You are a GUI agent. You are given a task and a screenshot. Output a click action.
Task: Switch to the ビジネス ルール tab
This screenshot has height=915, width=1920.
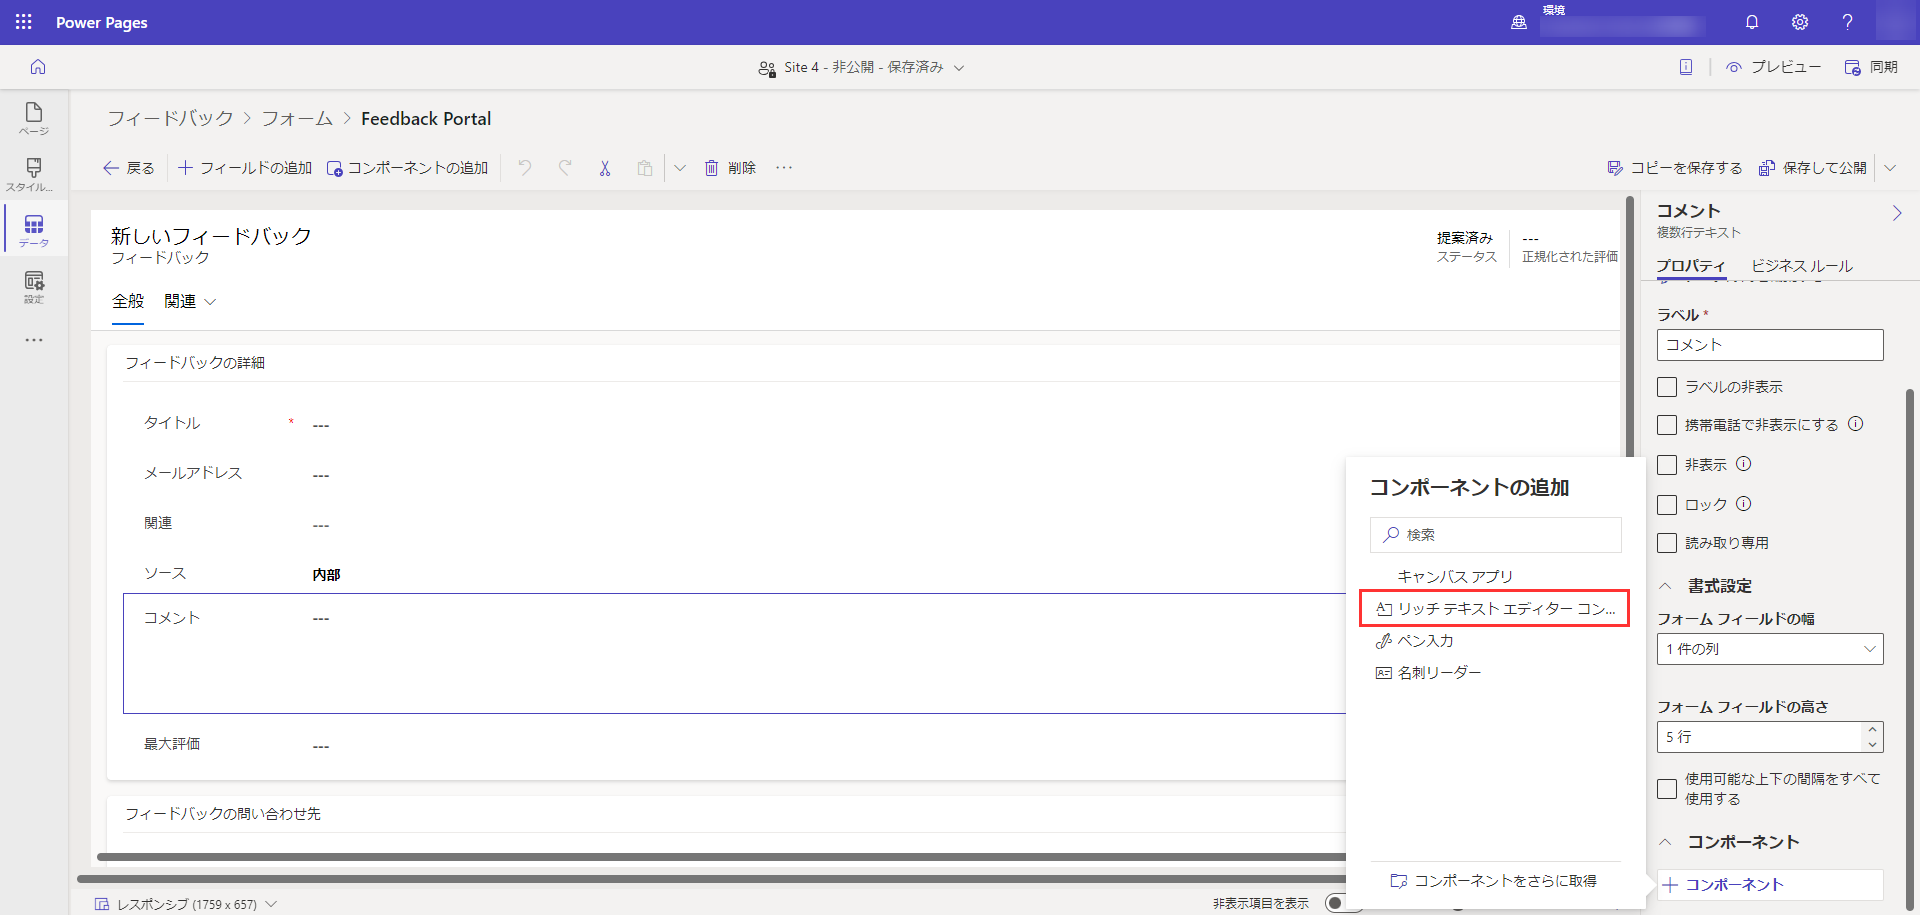coord(1801,266)
